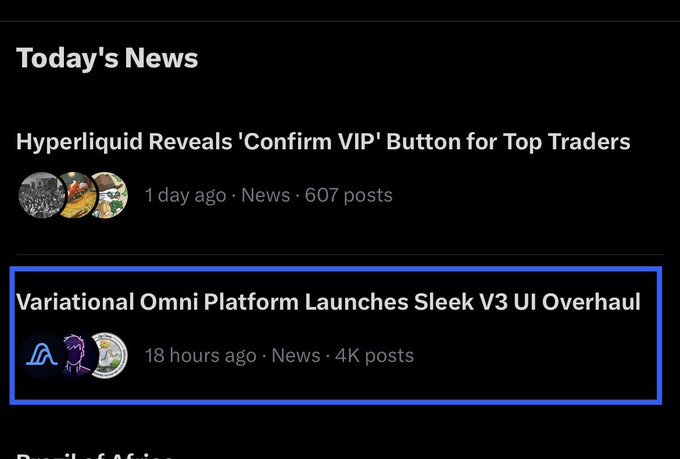Open the purple silhouette avatar
The width and height of the screenshot is (680, 459).
78,355
